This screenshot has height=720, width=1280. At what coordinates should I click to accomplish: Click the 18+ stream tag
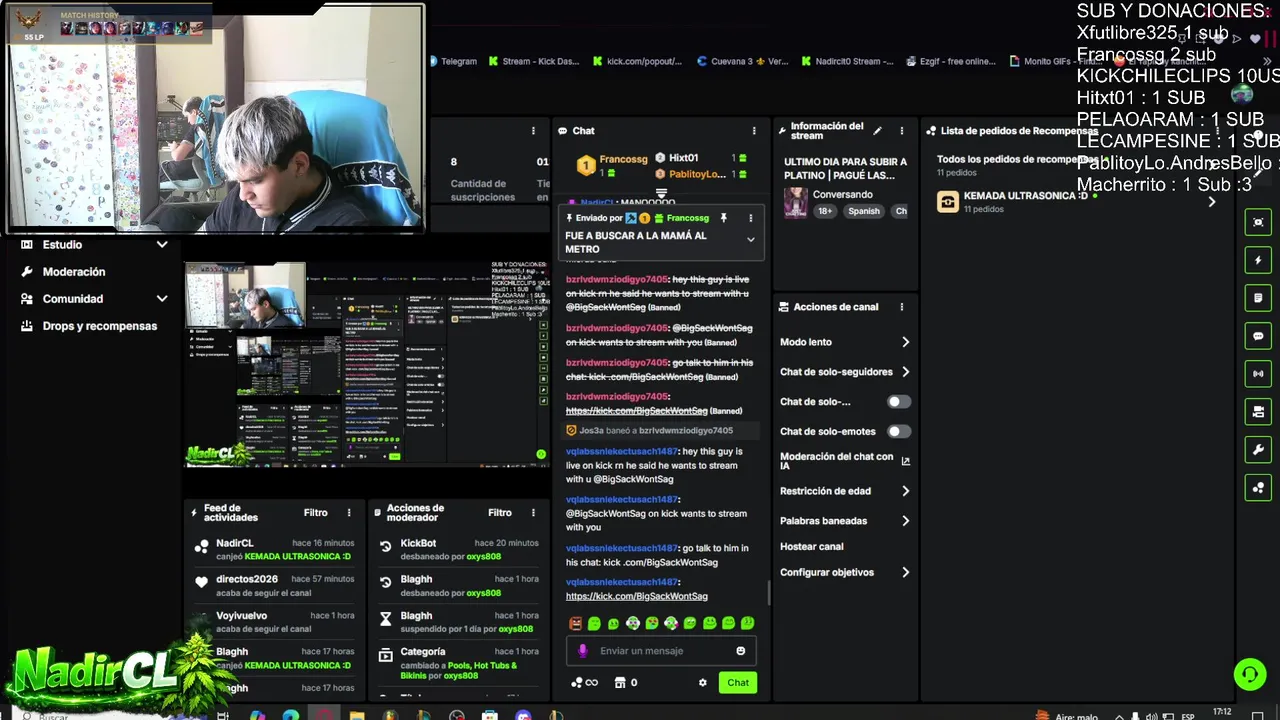click(825, 212)
